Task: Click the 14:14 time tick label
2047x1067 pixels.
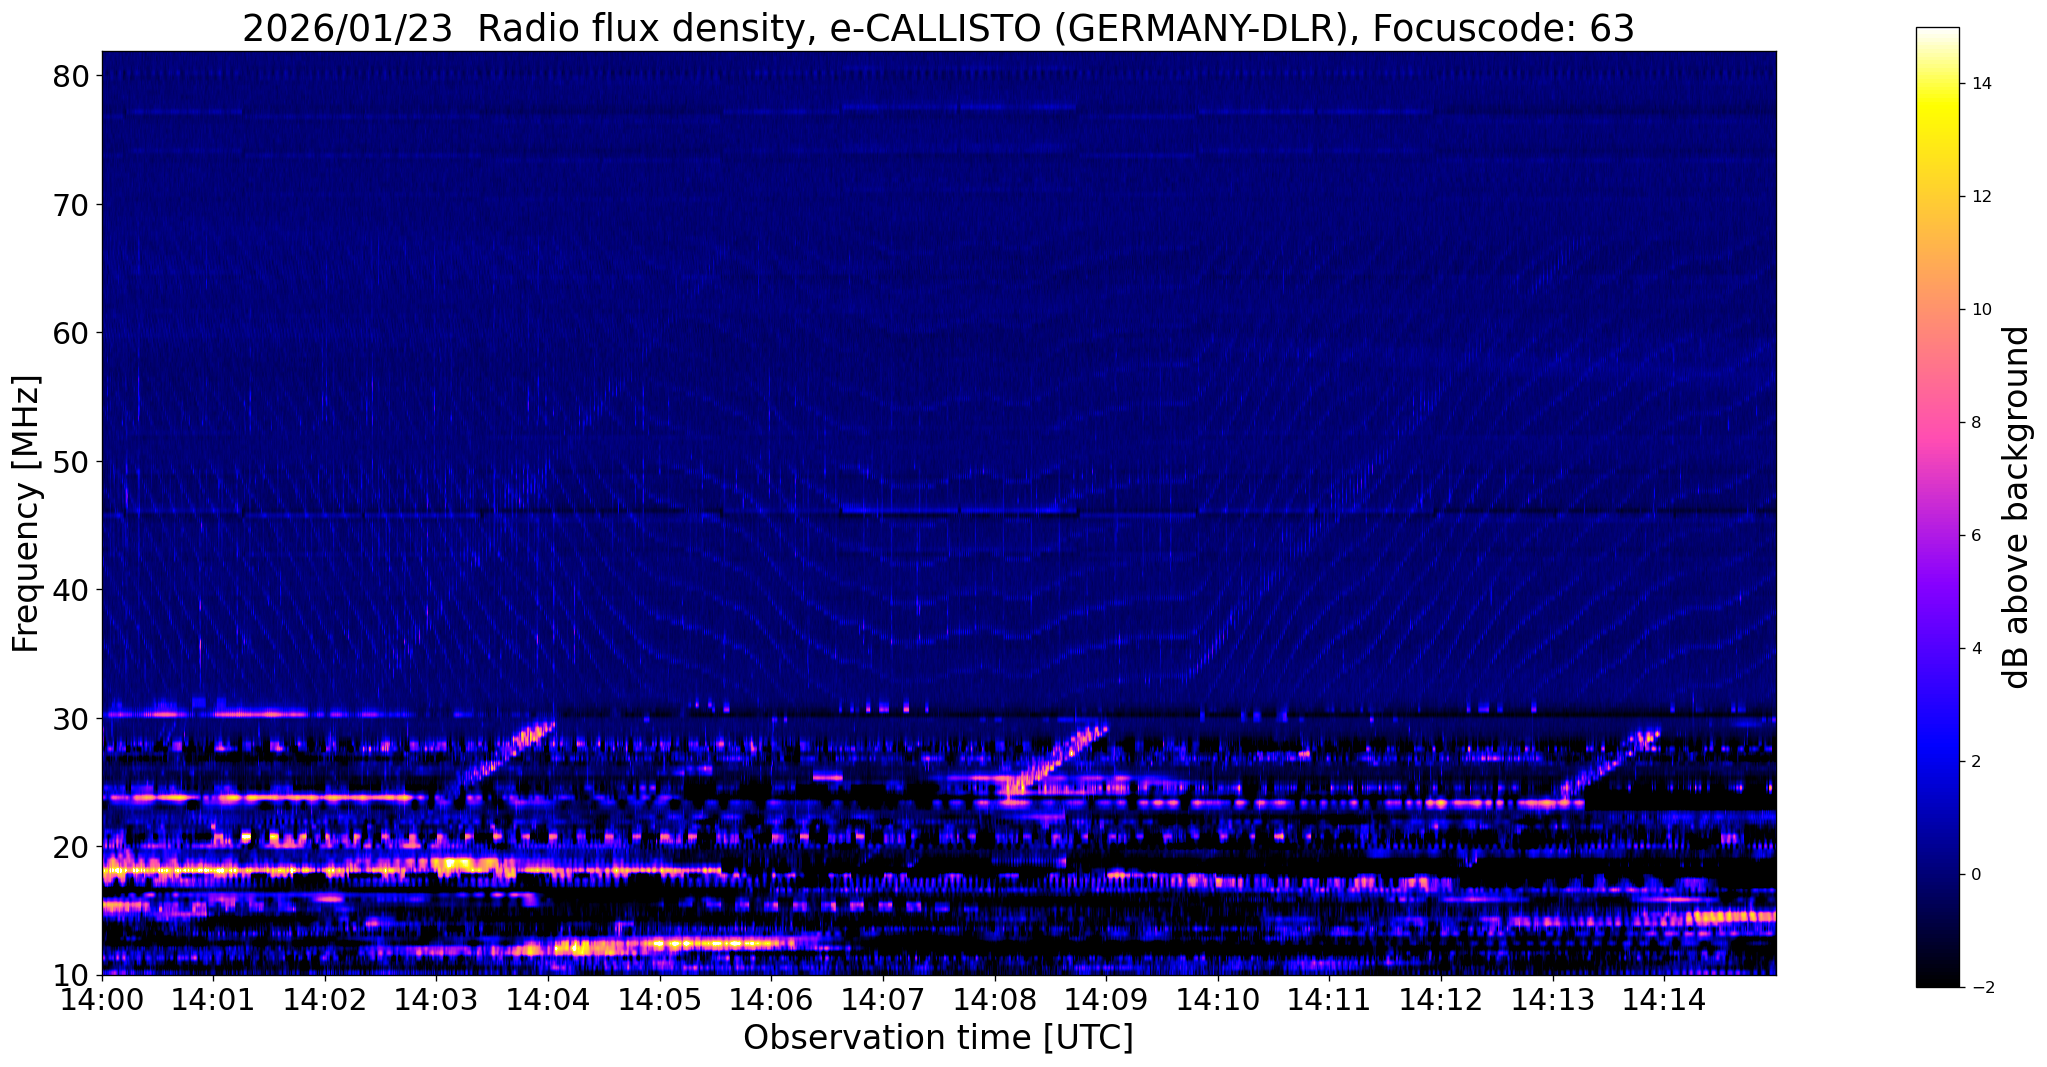Action: [x=1664, y=998]
